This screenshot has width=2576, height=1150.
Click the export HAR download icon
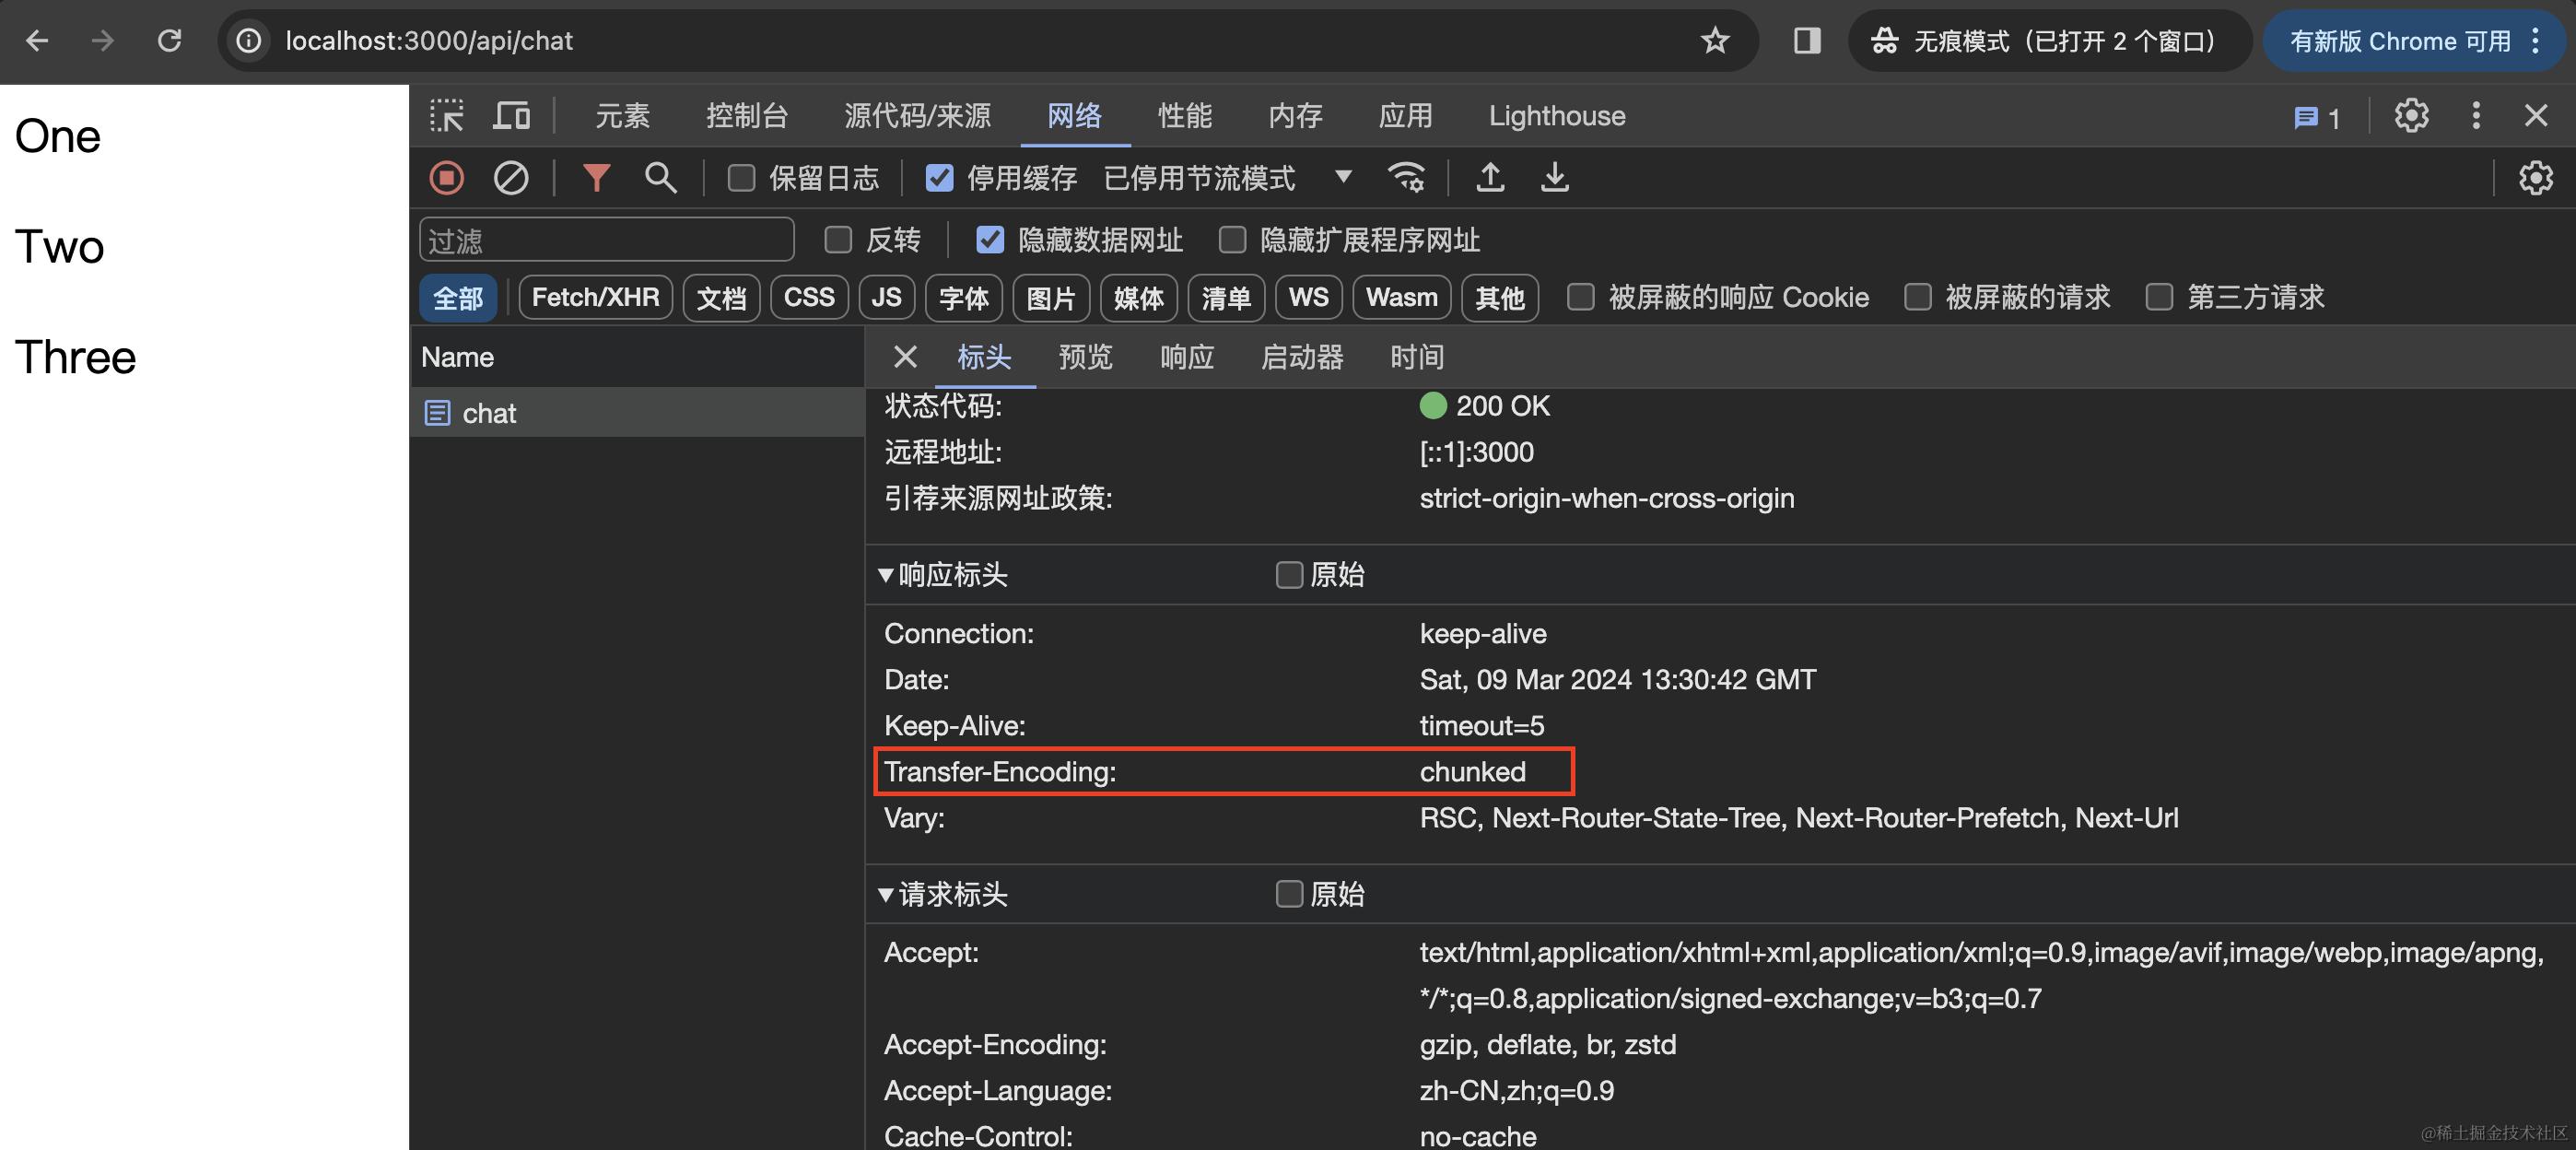click(1554, 178)
